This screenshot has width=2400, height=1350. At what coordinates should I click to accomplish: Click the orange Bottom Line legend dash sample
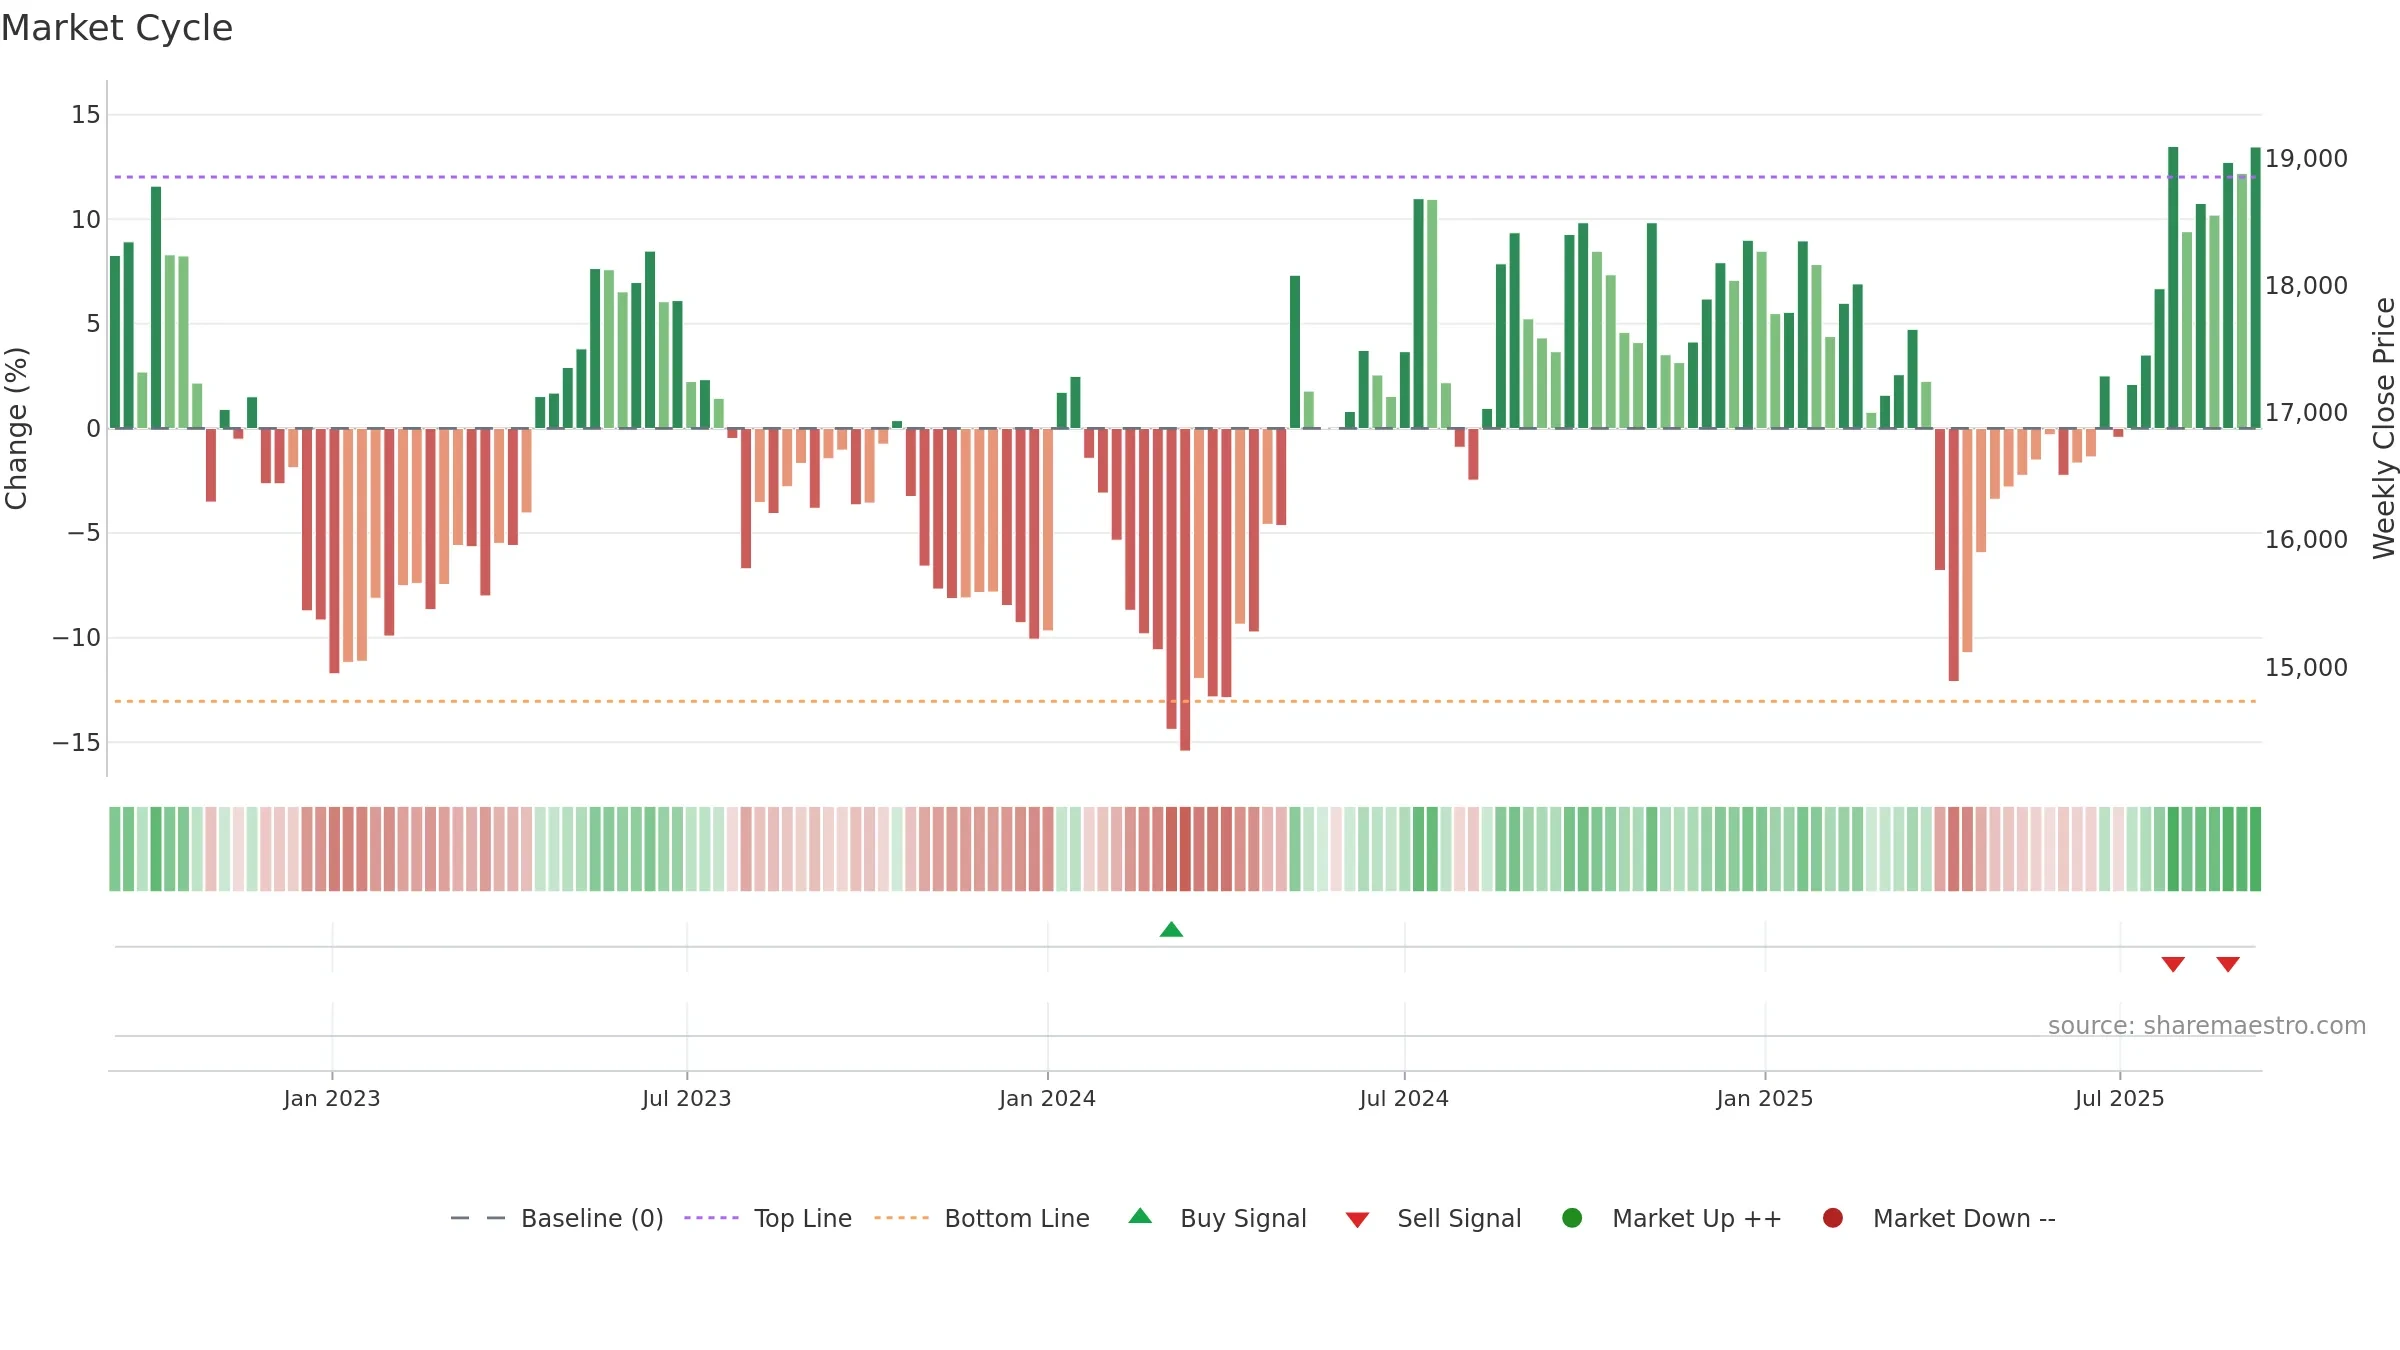(x=901, y=1218)
